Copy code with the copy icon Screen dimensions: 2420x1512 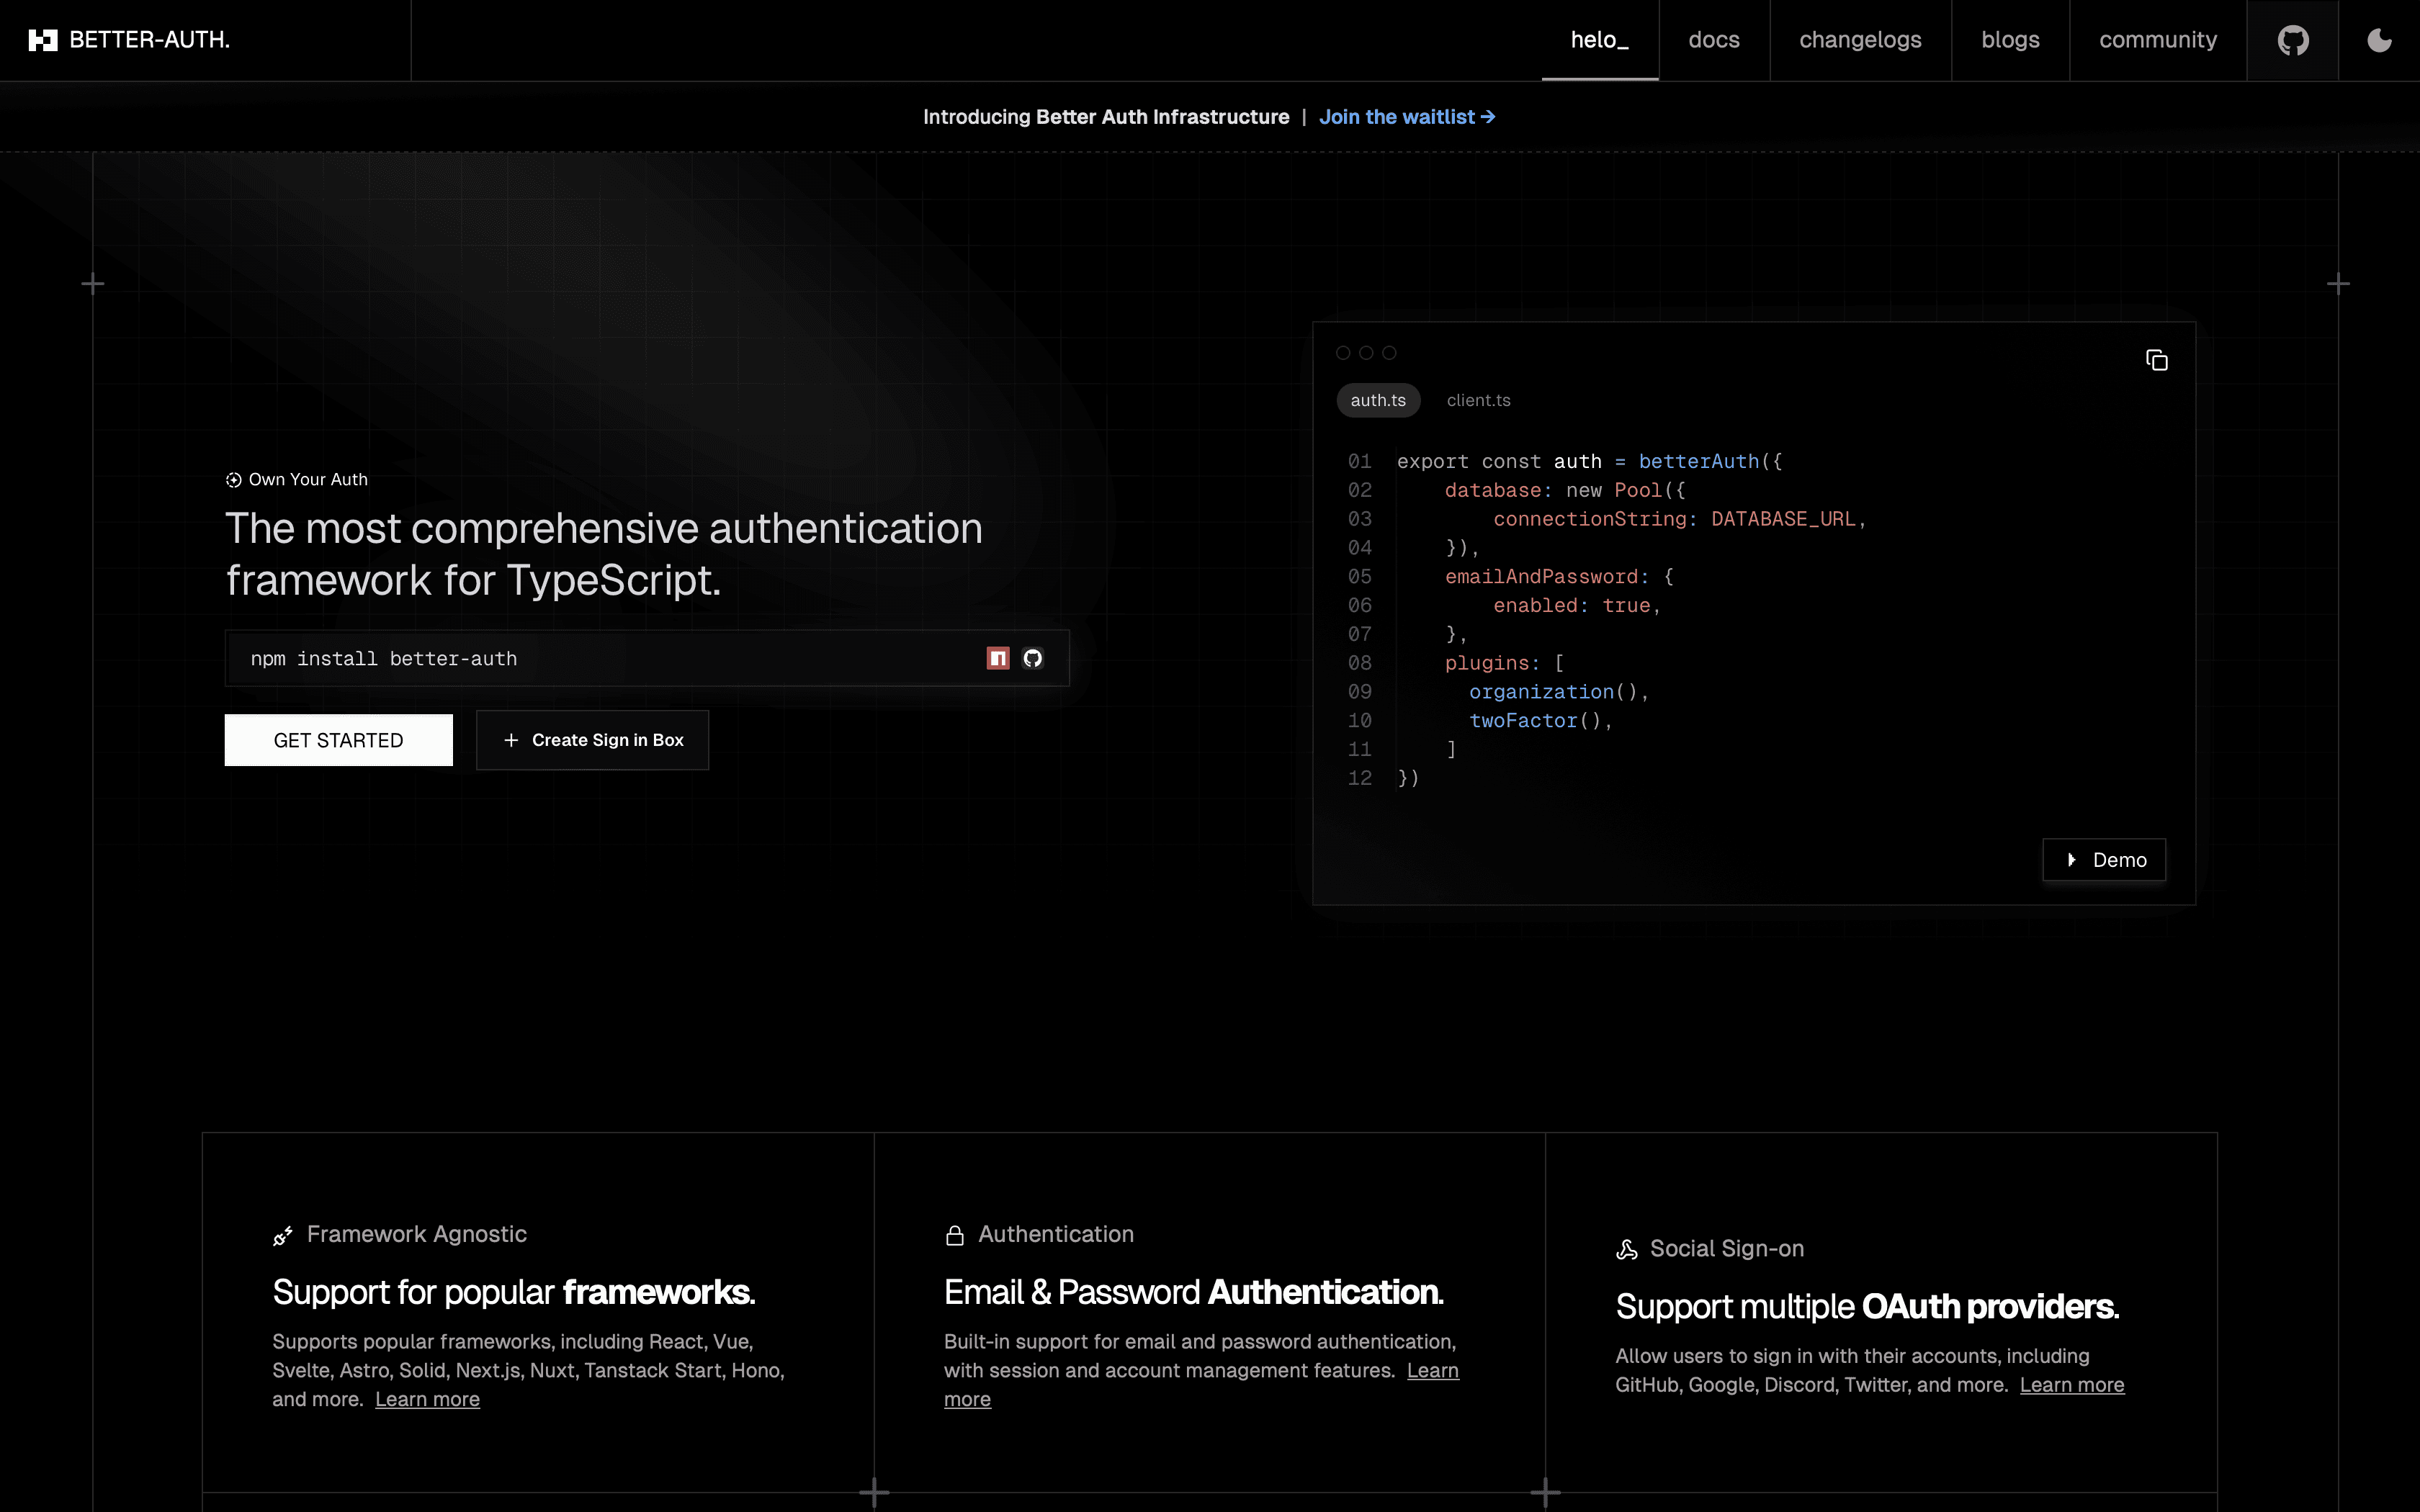2157,360
